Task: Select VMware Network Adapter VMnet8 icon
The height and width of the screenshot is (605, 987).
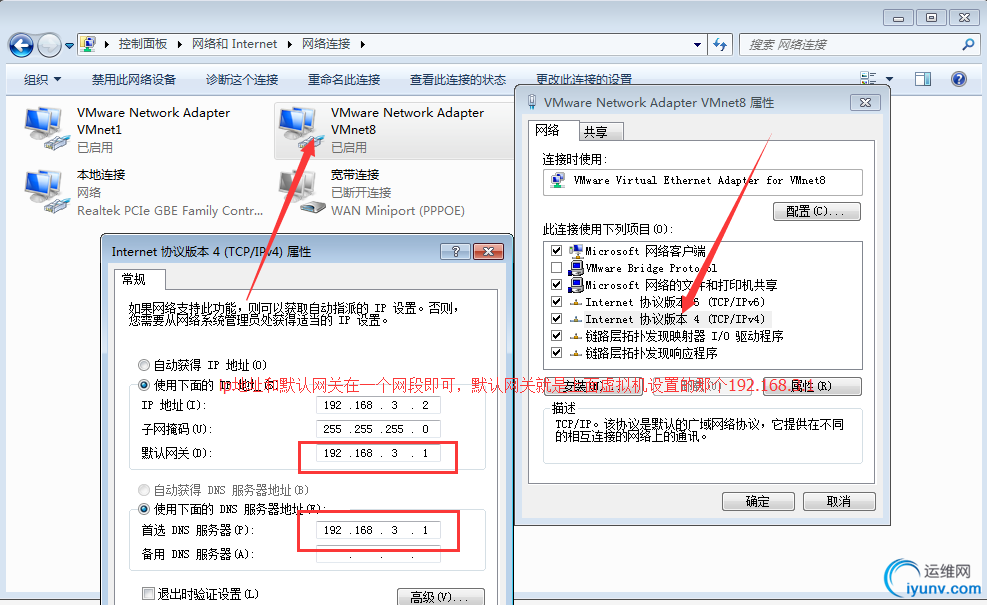Action: [300, 129]
